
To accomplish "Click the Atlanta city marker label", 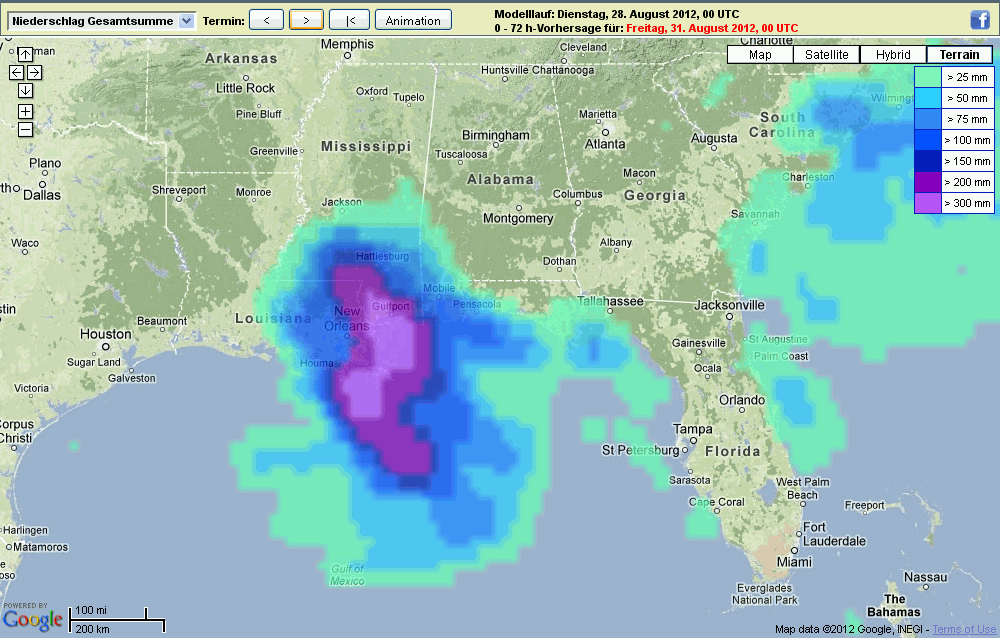I will 605,144.
